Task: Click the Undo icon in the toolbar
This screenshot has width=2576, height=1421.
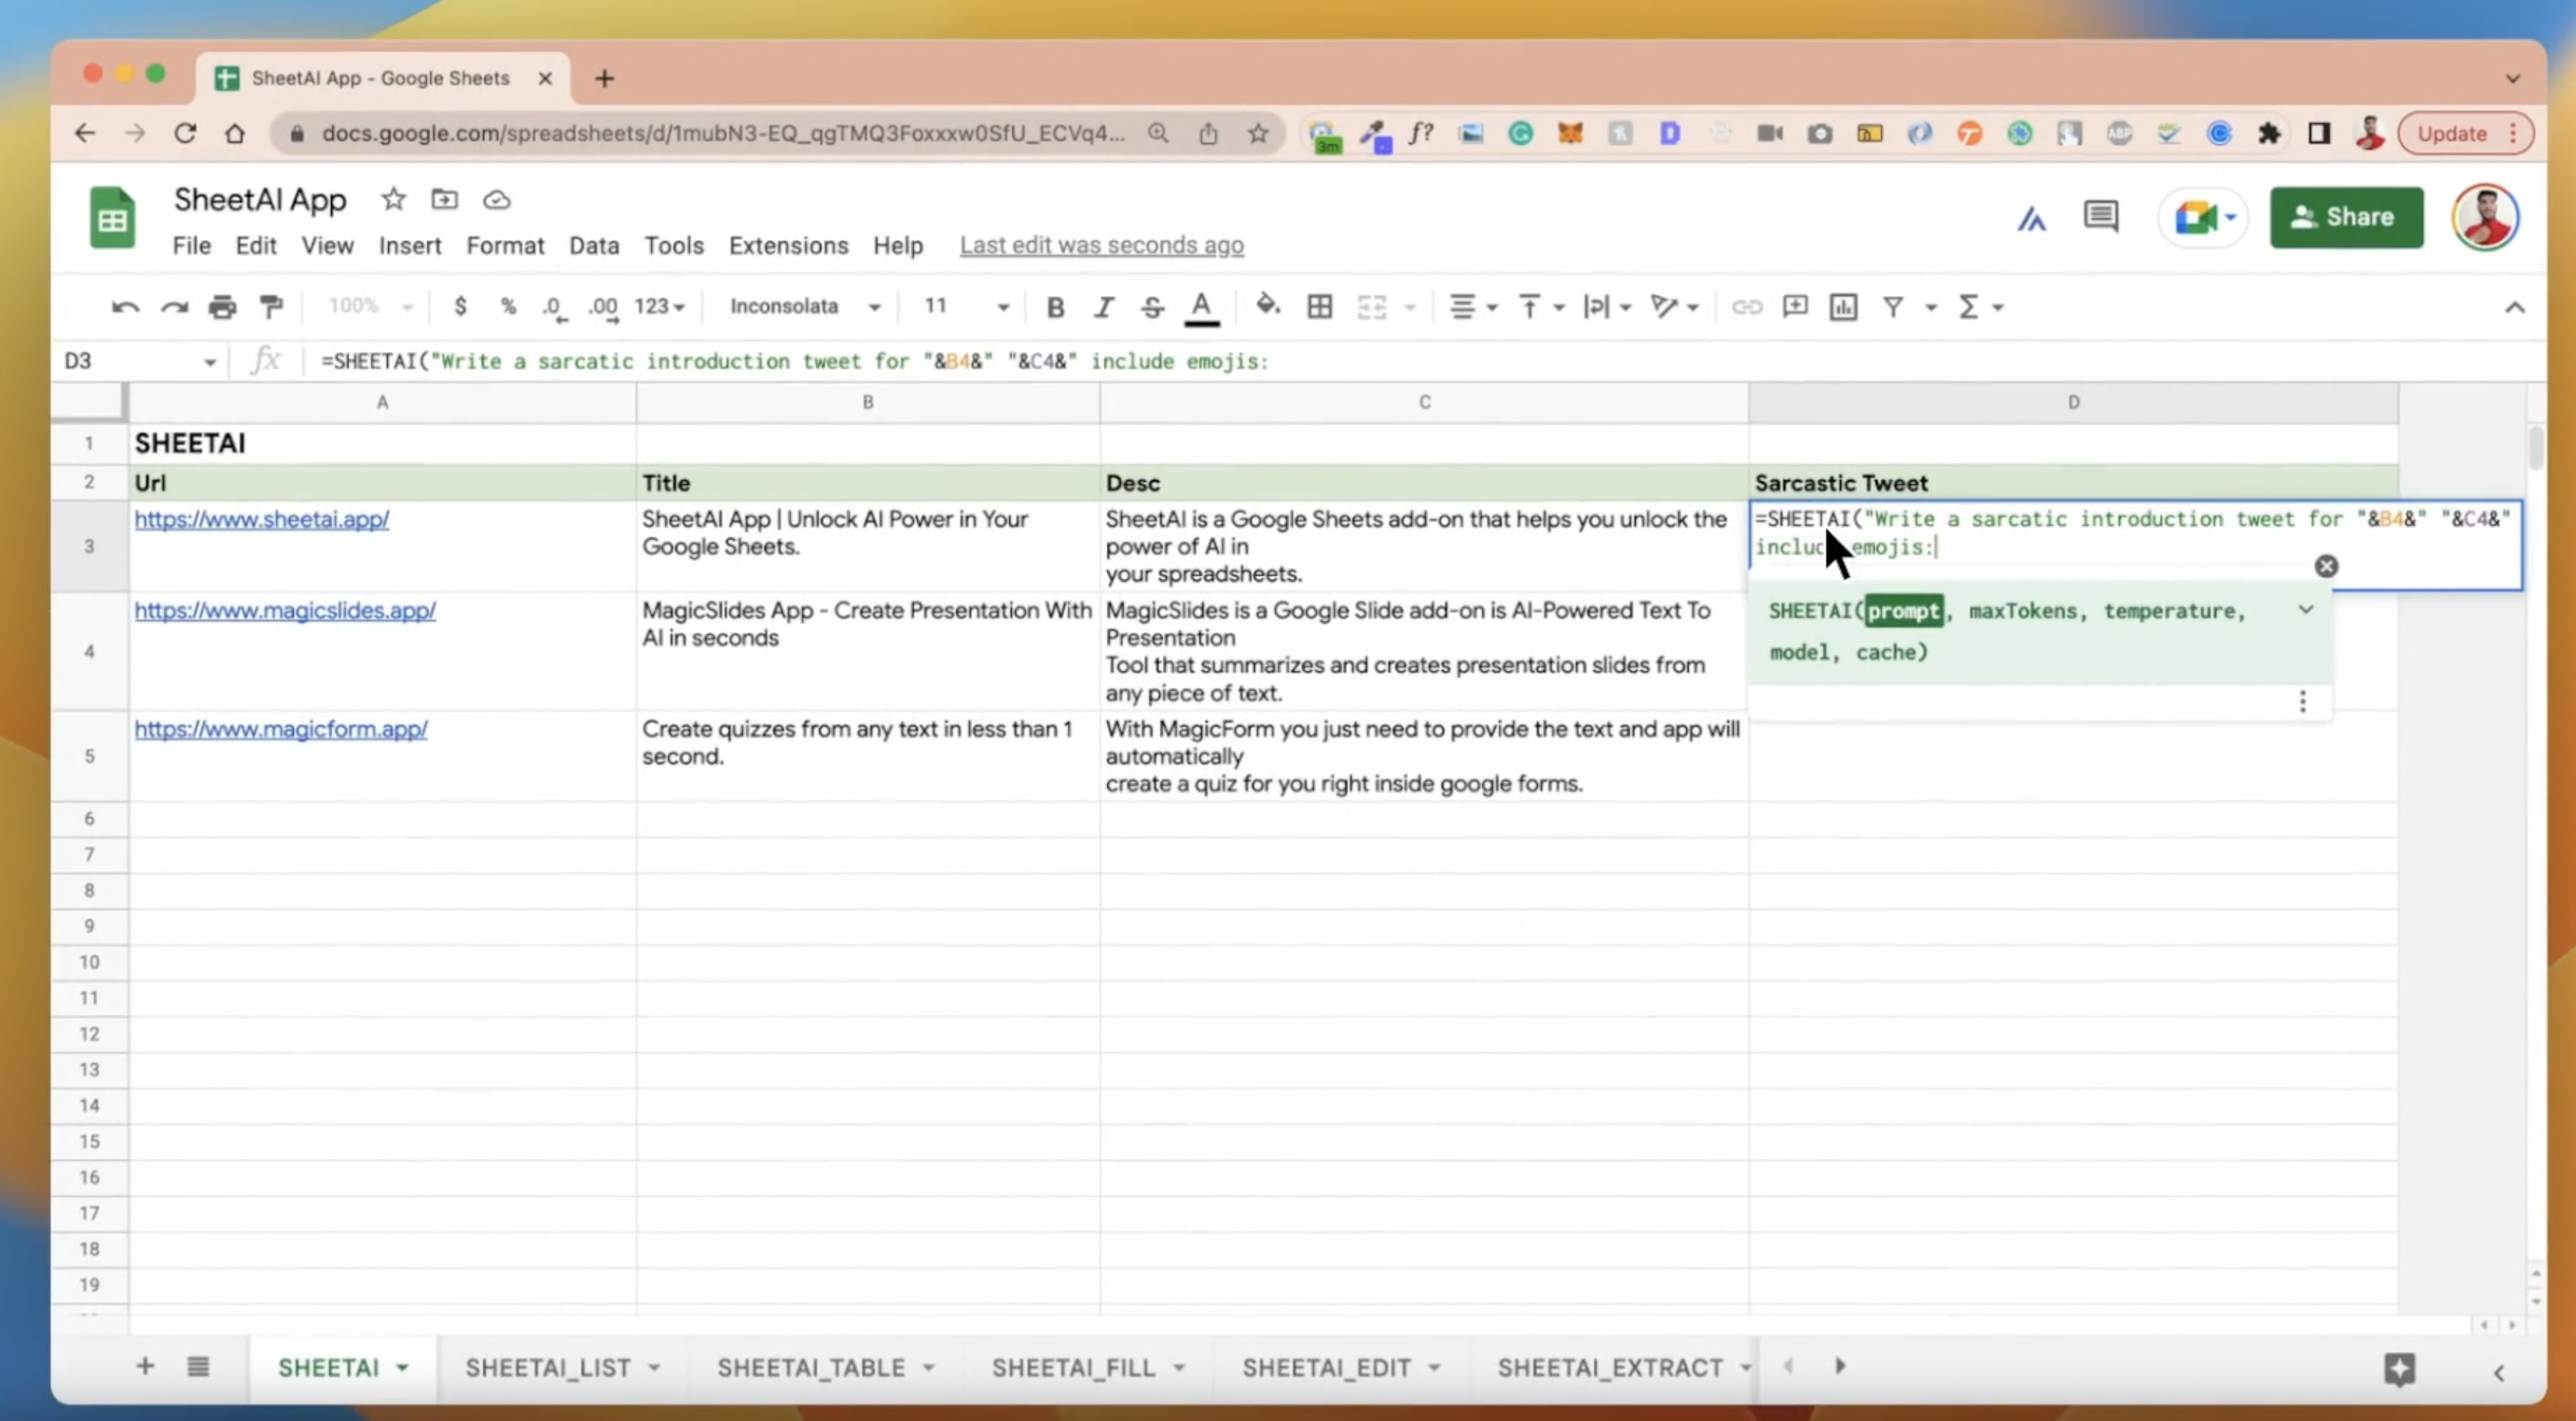Action: pyautogui.click(x=125, y=307)
